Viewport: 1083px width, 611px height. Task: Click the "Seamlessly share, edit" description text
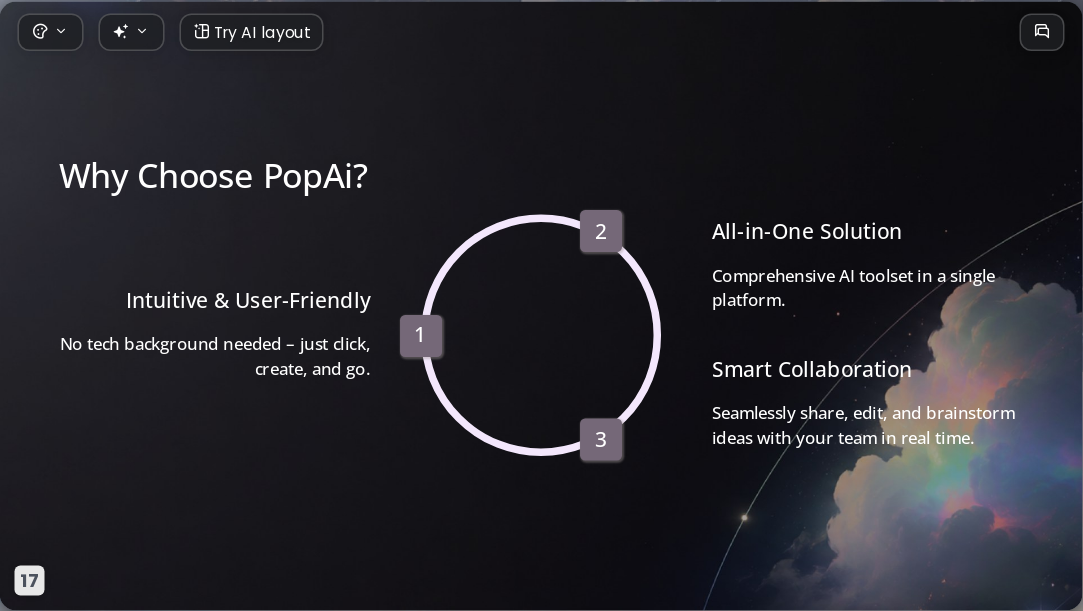tap(863, 425)
